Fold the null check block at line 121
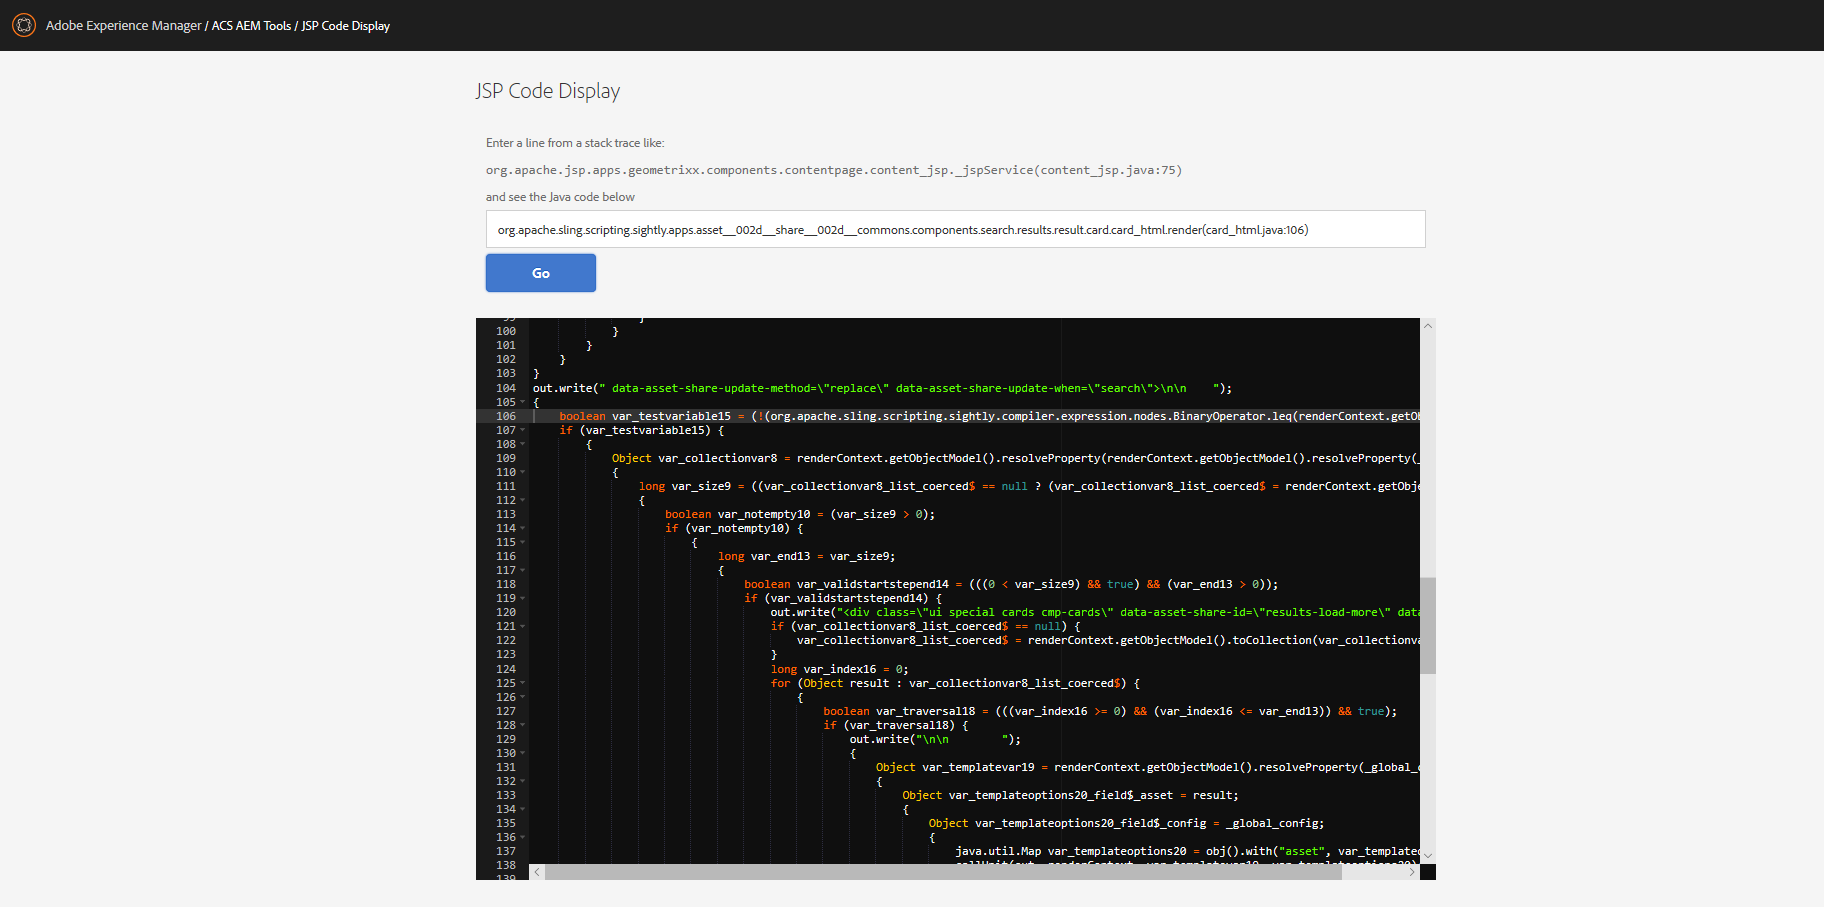This screenshot has height=907, width=1824. (522, 626)
